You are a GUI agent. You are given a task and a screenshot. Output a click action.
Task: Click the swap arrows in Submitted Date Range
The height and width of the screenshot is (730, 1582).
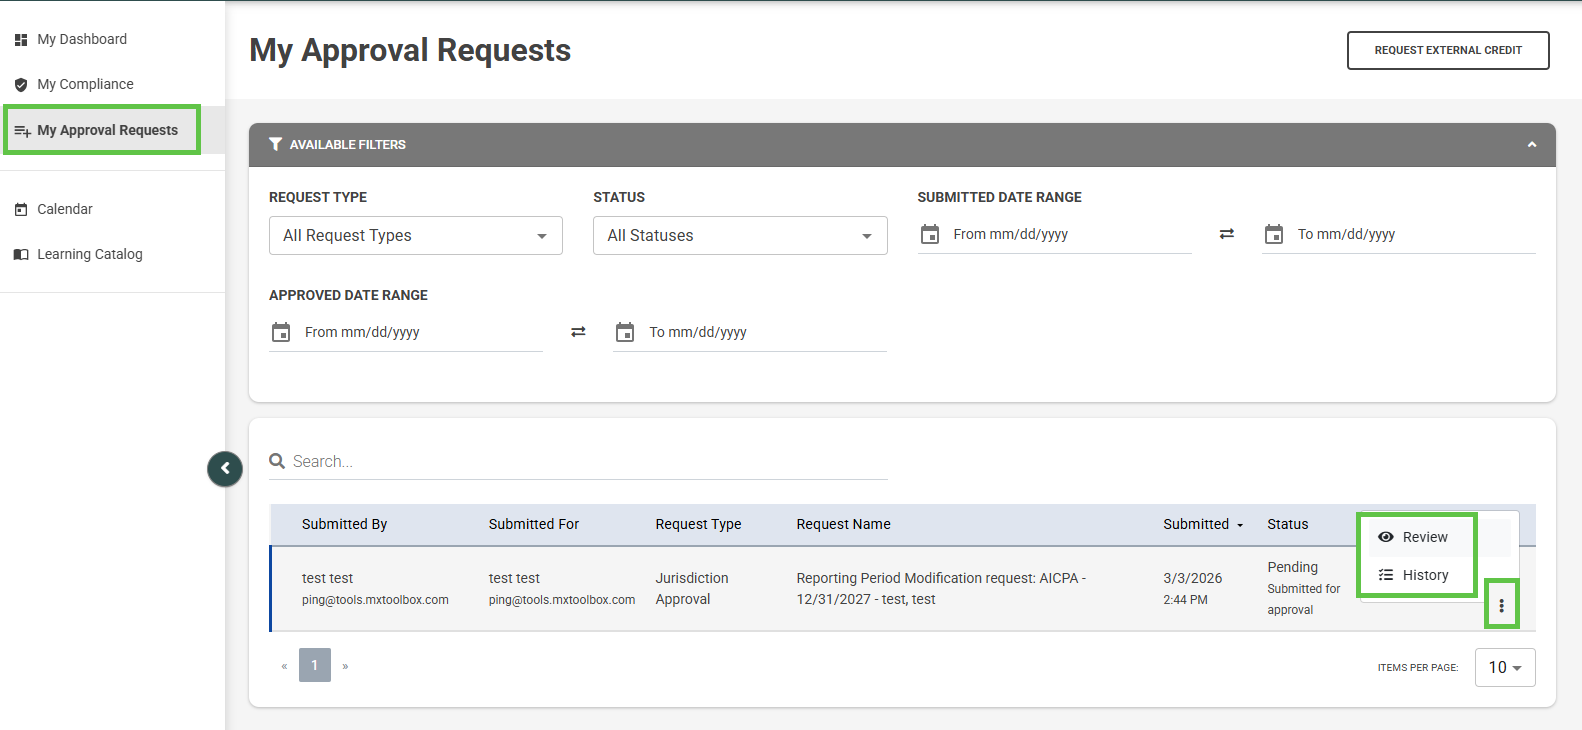[x=1226, y=234]
